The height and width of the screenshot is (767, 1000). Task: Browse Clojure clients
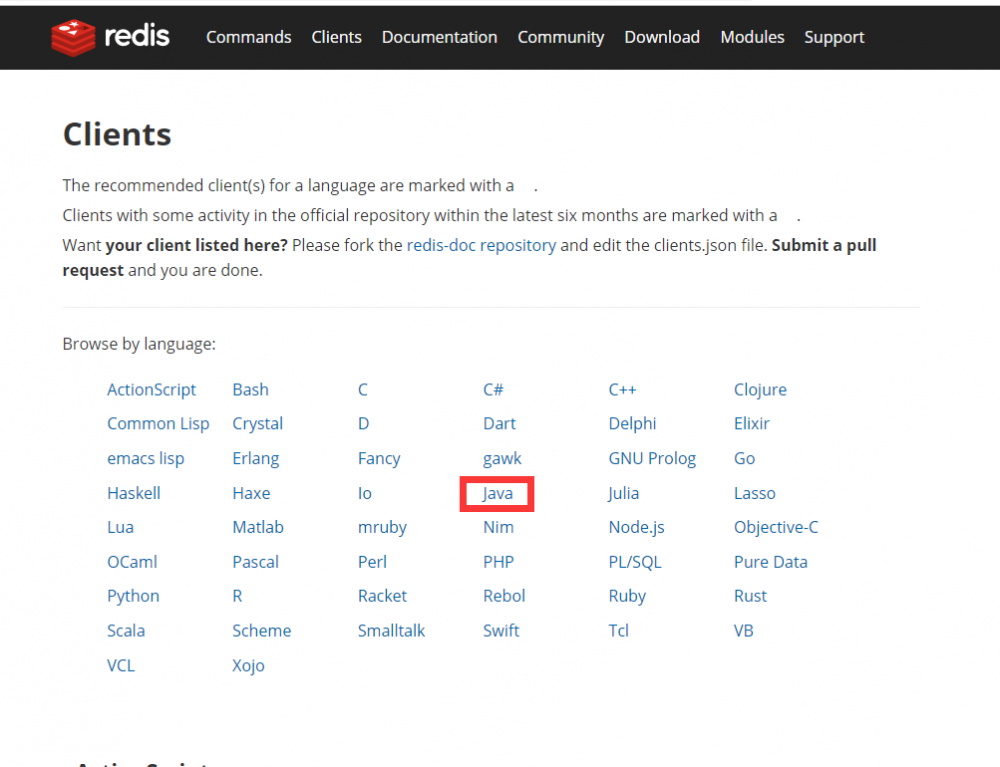pos(760,390)
